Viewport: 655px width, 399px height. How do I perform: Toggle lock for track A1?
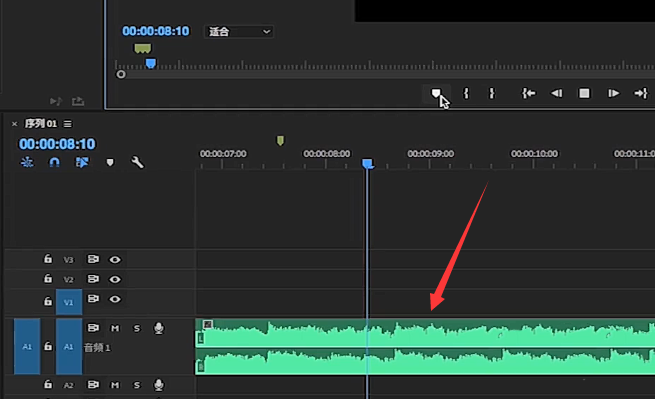pyautogui.click(x=48, y=346)
